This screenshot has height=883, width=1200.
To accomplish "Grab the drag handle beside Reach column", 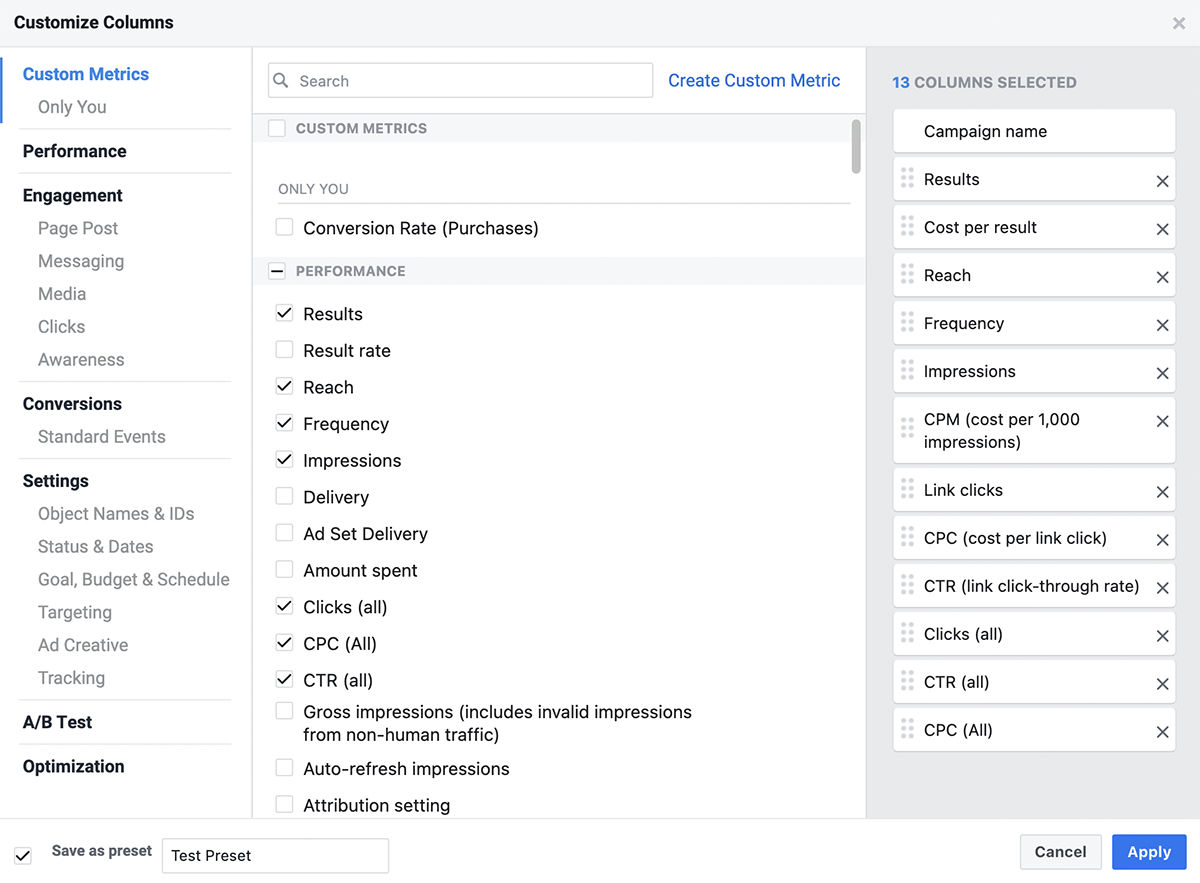I will (907, 274).
